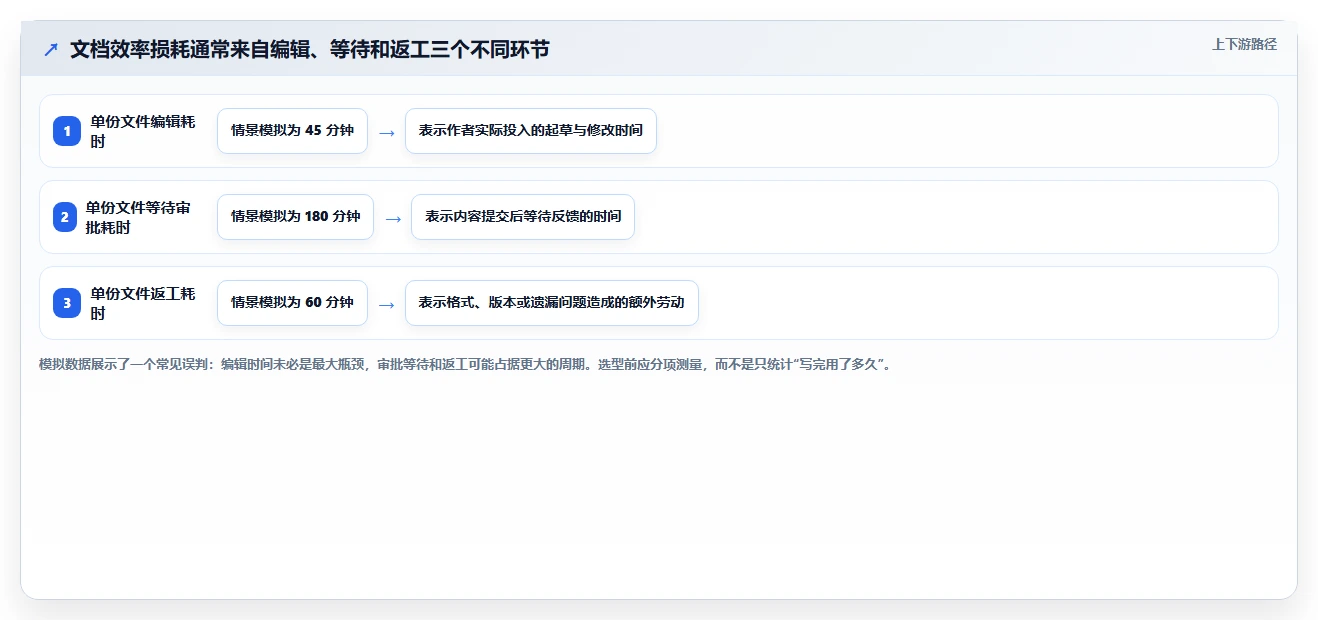Click the 情景模拟为 60 分钟 chip
This screenshot has width=1318, height=620.
coord(292,303)
